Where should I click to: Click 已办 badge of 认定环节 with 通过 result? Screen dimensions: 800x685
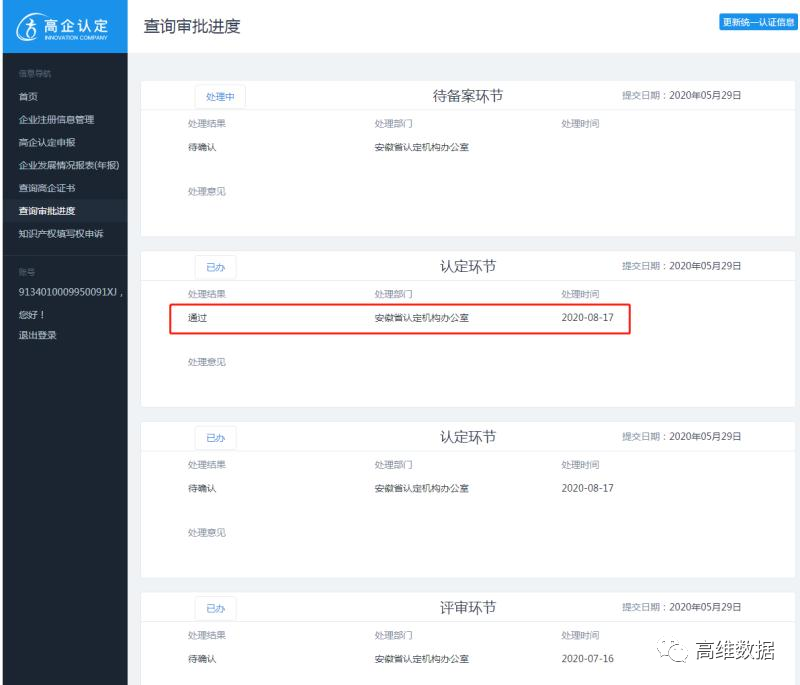215,267
